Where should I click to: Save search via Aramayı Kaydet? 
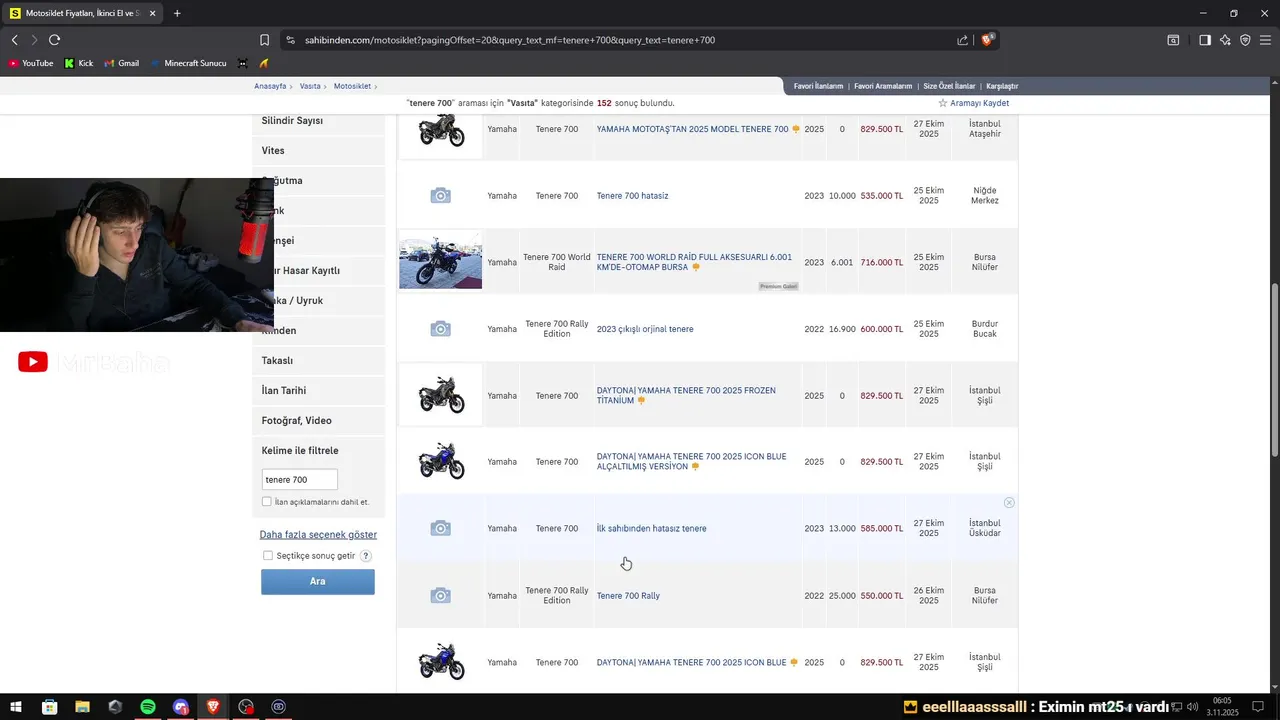pyautogui.click(x=979, y=103)
